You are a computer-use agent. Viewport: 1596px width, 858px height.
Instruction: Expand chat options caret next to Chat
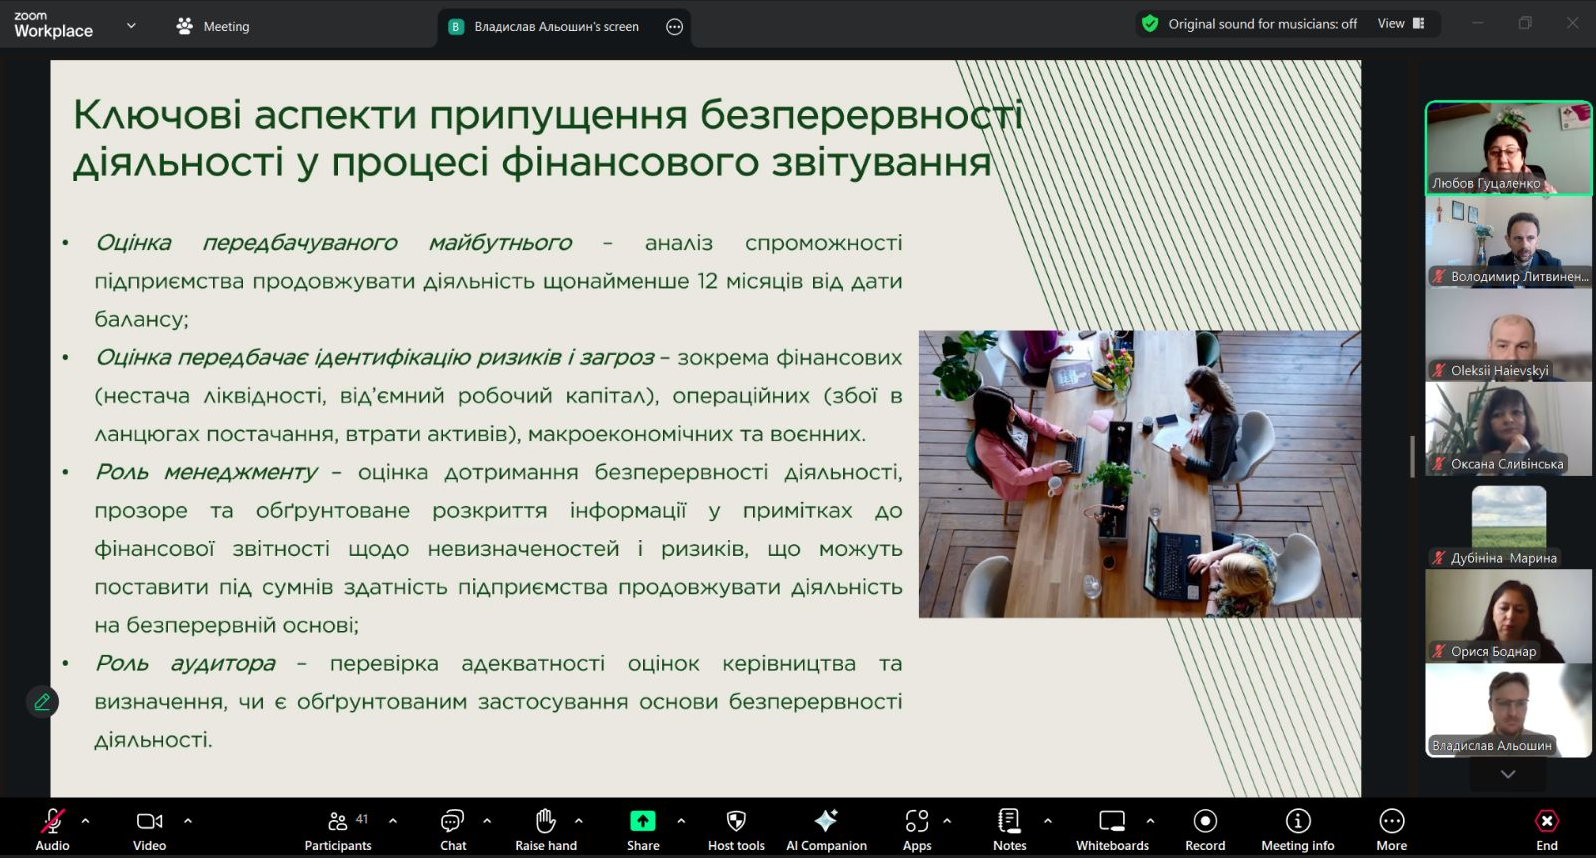487,821
